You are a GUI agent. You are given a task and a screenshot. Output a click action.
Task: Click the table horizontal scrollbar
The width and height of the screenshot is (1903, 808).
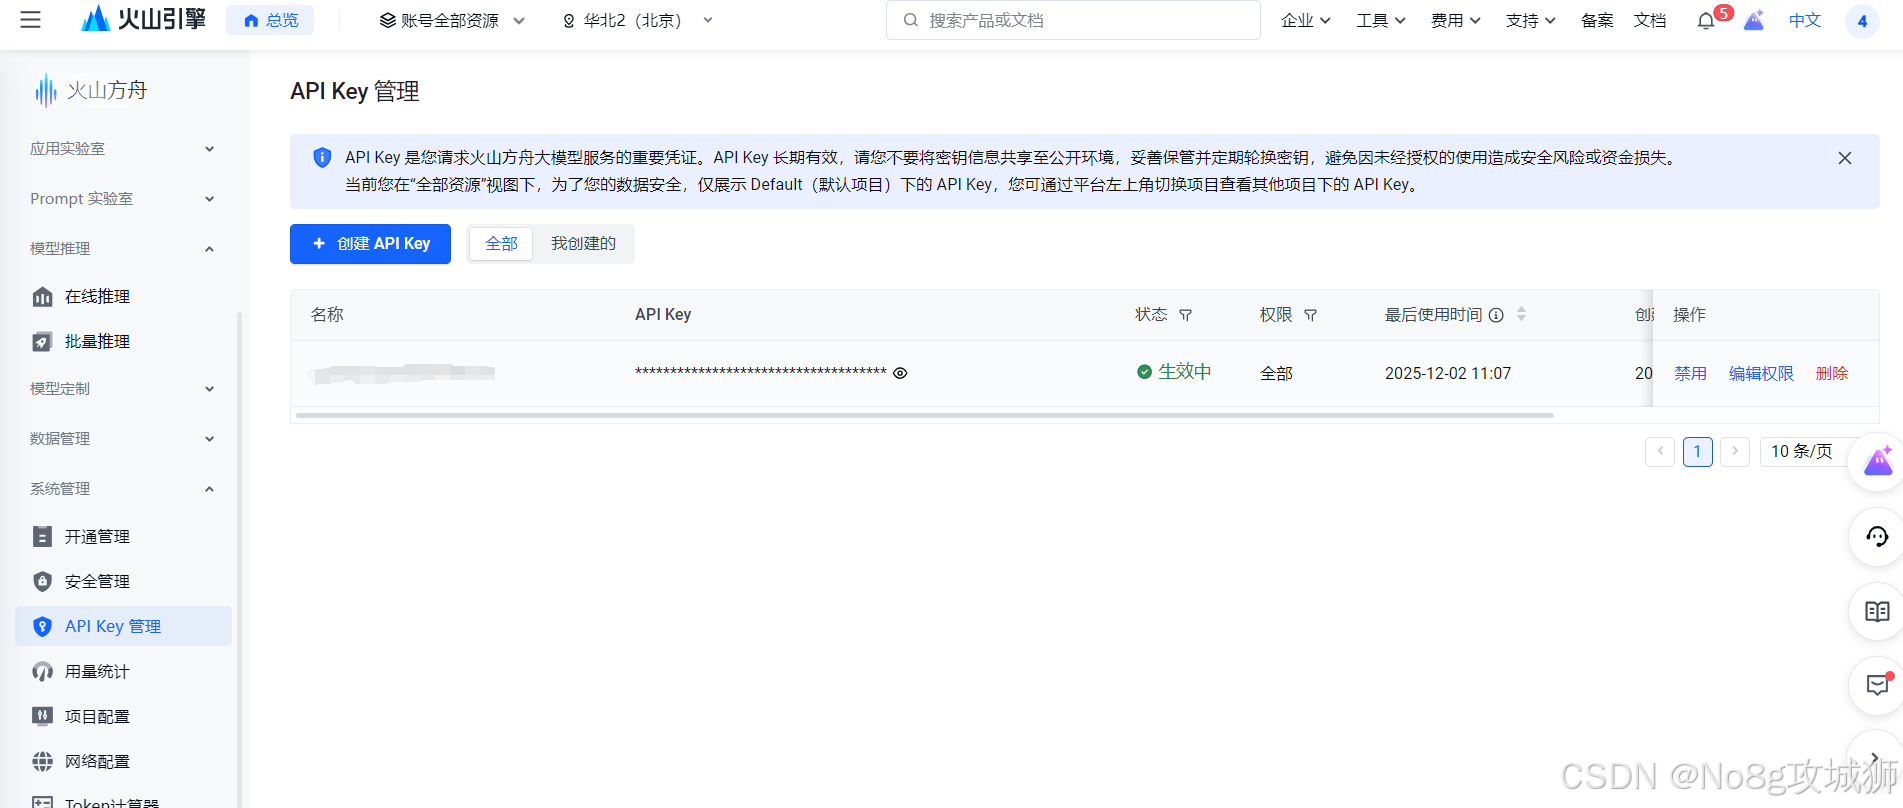pyautogui.click(x=924, y=415)
